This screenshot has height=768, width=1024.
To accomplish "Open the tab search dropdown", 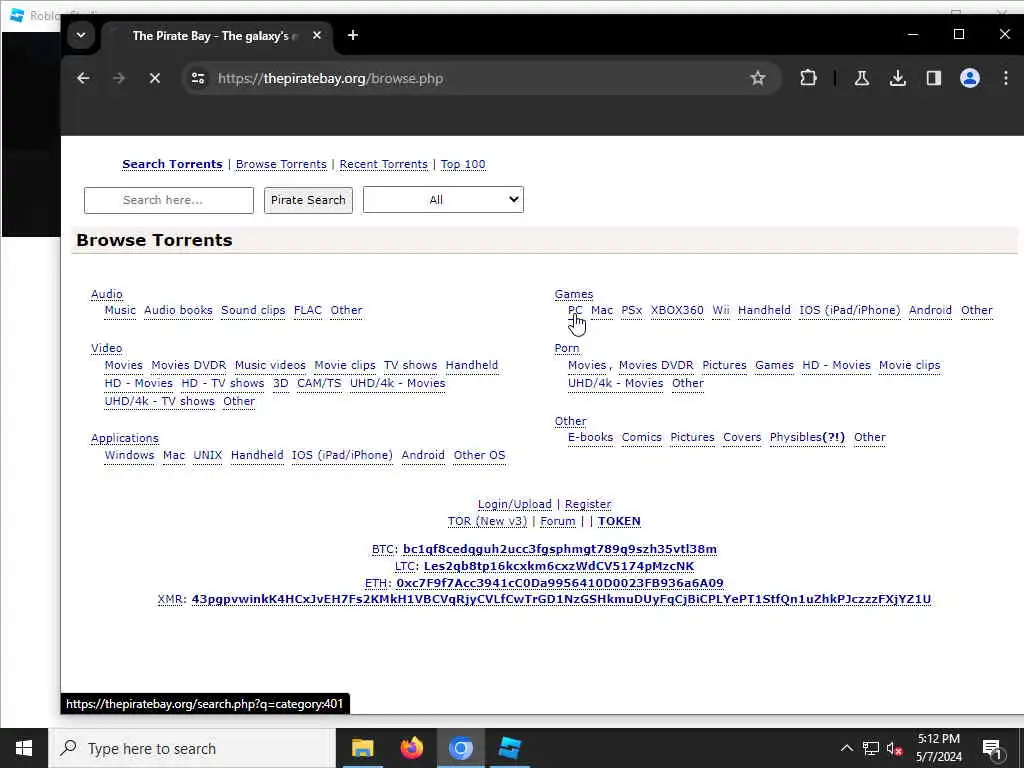I will click(81, 35).
